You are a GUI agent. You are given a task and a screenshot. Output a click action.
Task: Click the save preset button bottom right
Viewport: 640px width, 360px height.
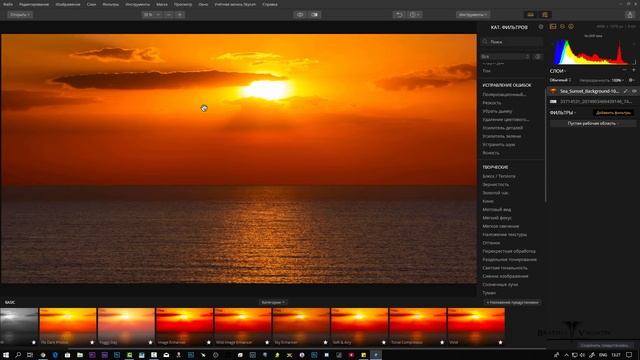(x=605, y=345)
